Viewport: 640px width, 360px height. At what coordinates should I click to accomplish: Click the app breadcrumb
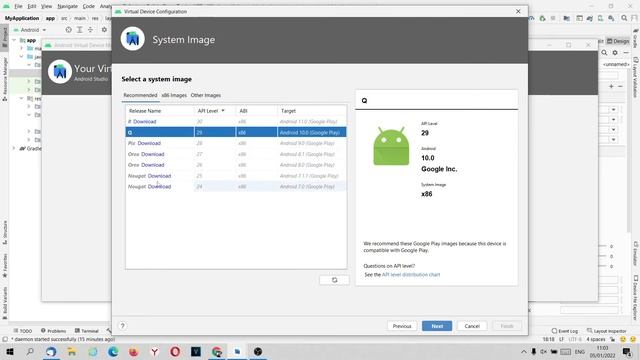click(50, 18)
